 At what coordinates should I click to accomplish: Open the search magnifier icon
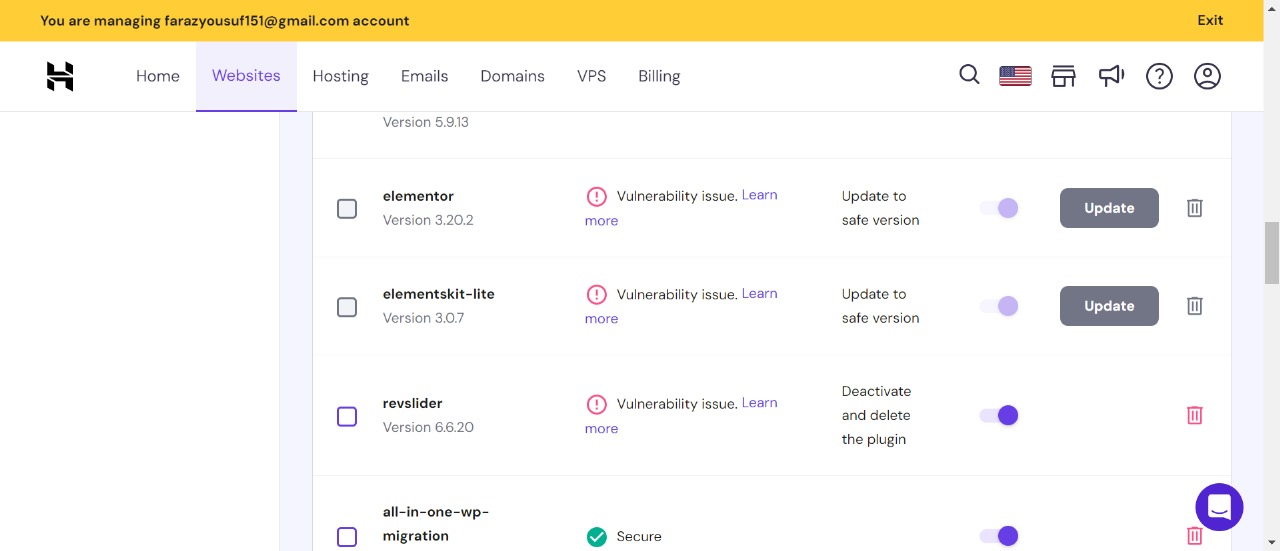pos(969,75)
